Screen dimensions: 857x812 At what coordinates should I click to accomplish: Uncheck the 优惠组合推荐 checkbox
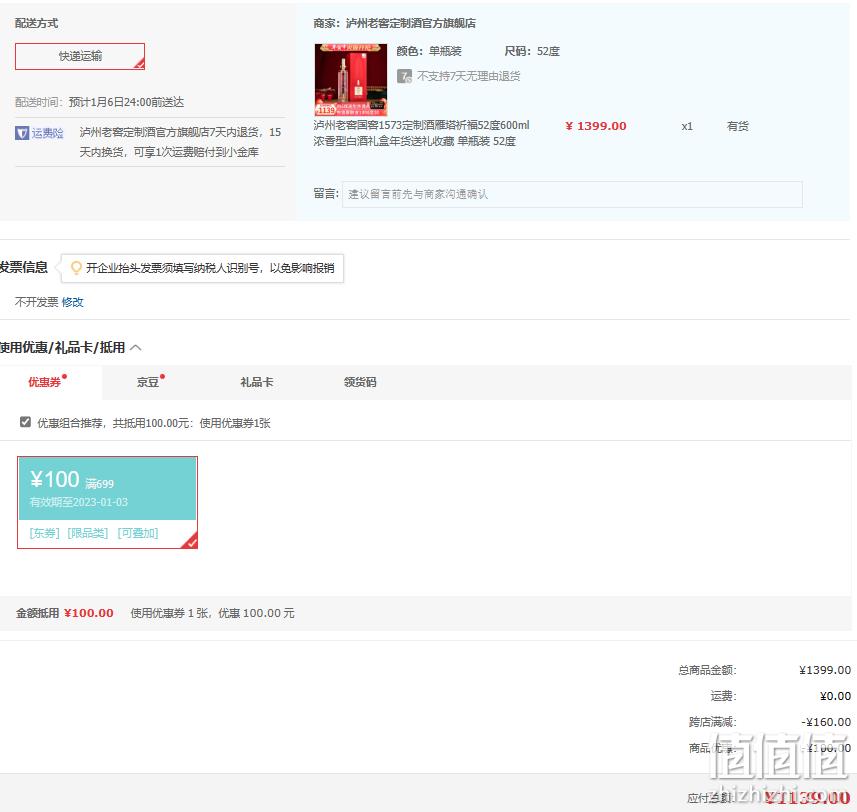[x=25, y=422]
